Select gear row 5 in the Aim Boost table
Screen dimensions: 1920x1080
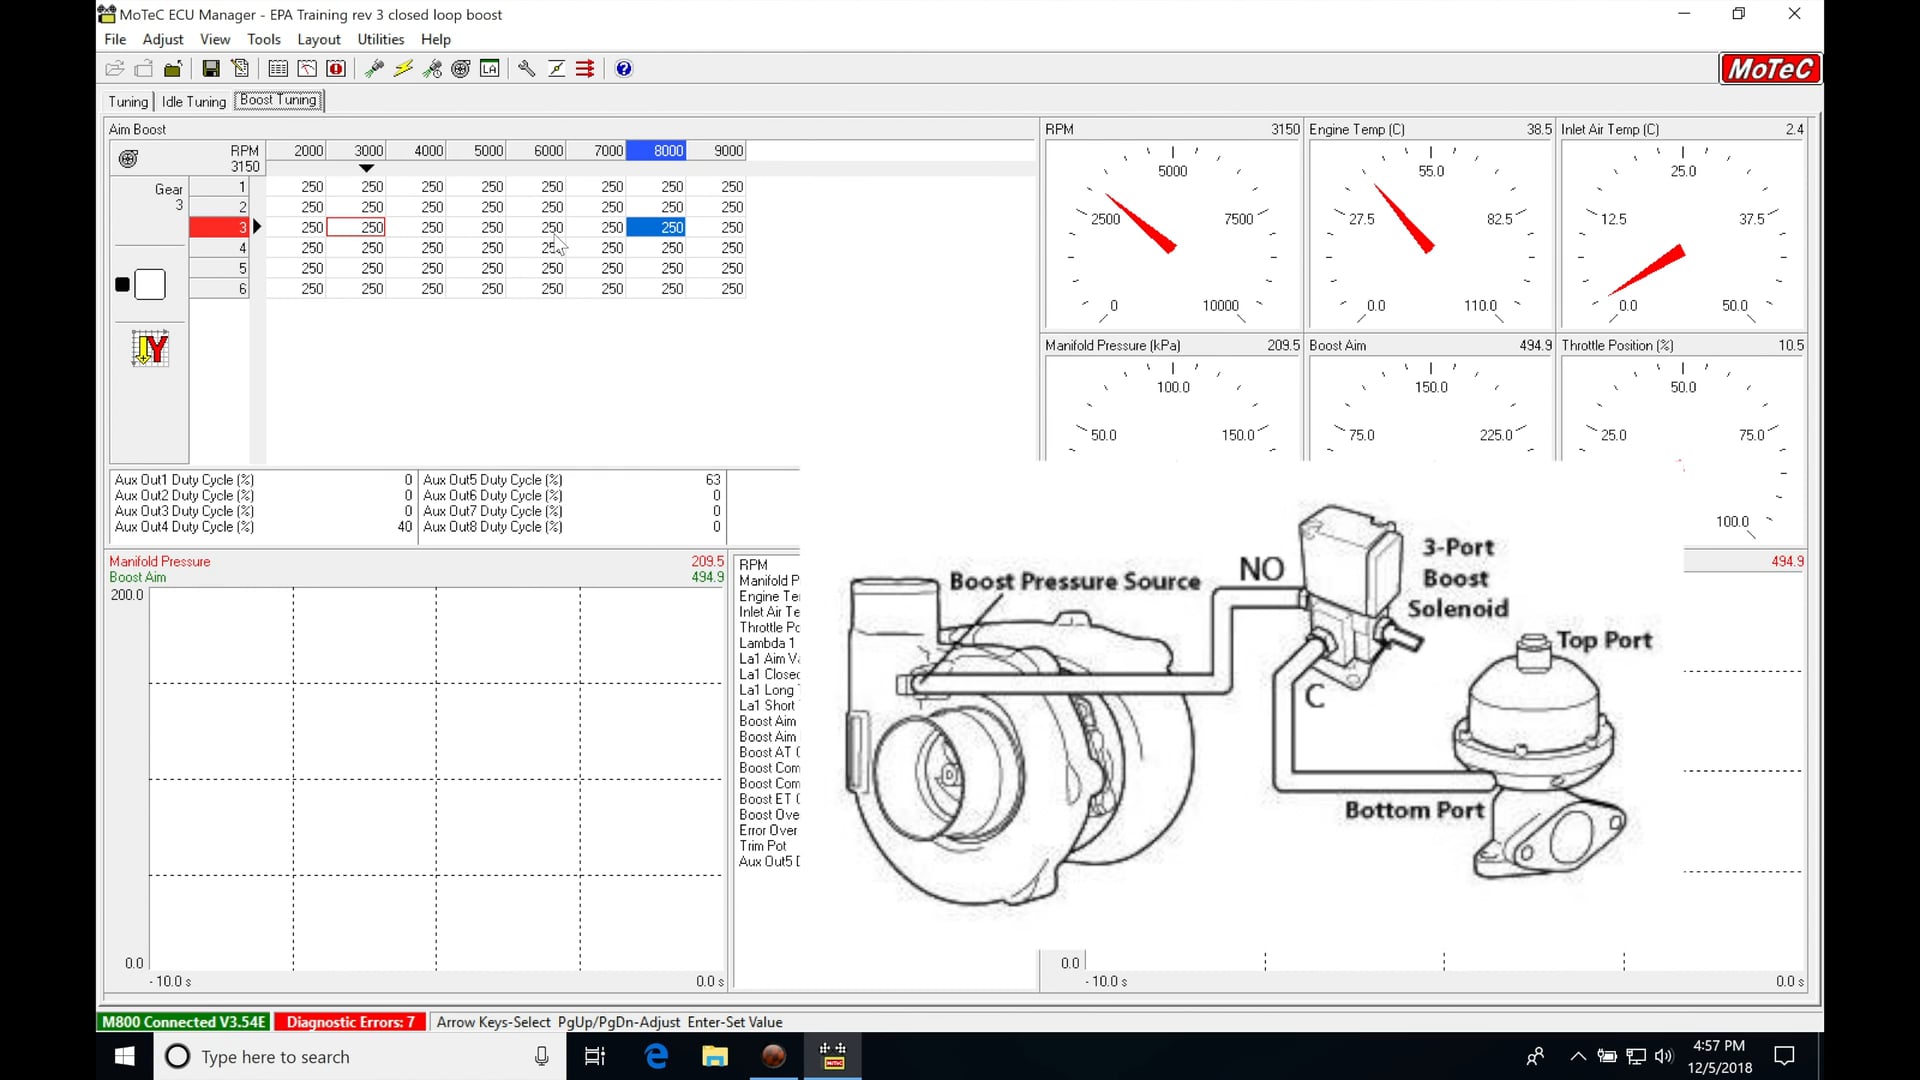[x=240, y=268]
